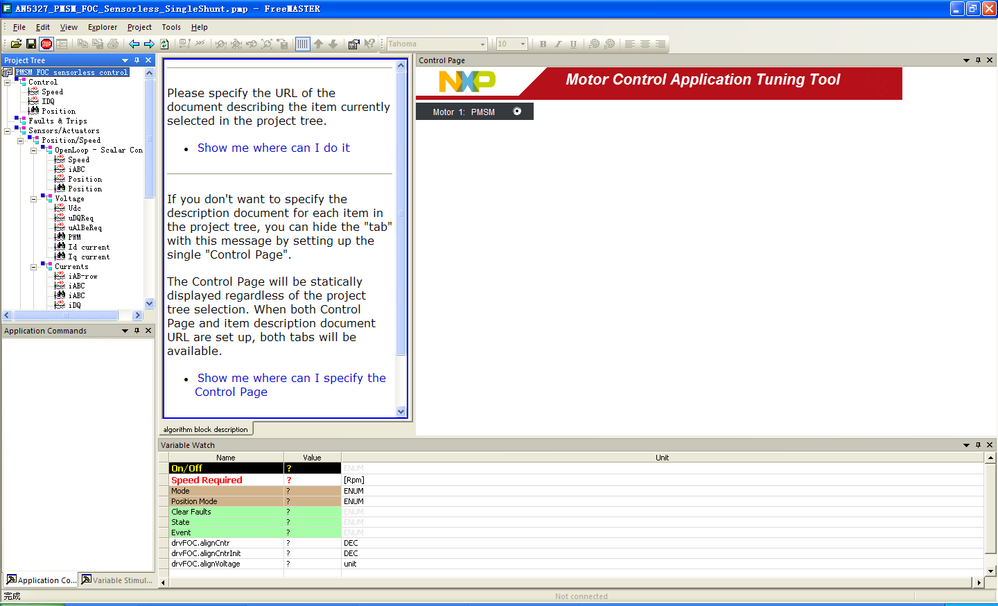Open the Help menu
998x606 pixels.
click(x=200, y=27)
